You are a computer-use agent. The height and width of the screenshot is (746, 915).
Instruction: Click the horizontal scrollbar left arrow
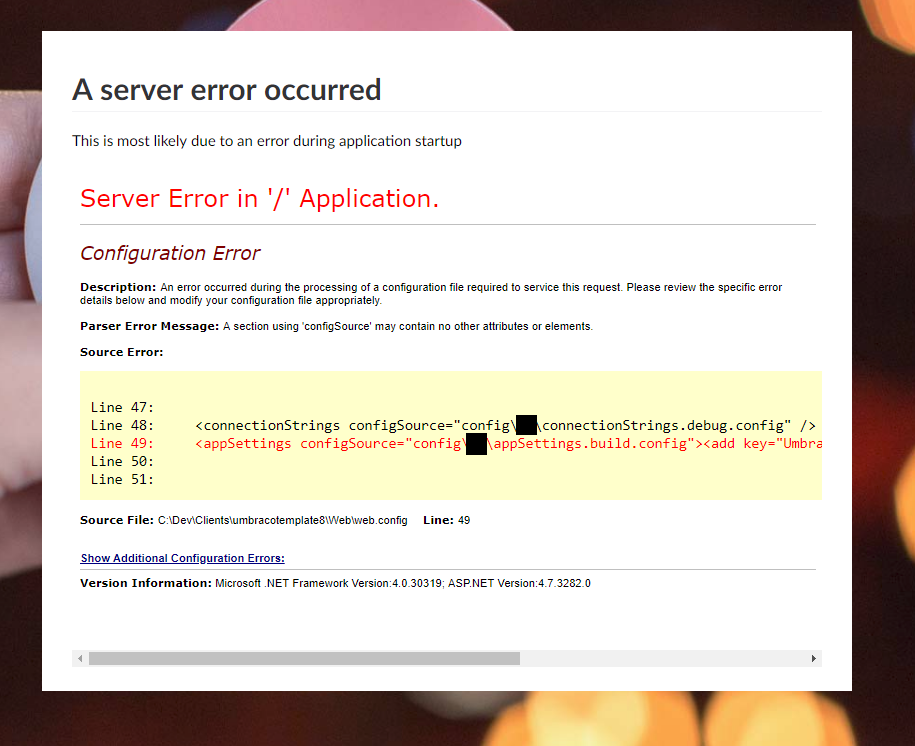click(80, 658)
